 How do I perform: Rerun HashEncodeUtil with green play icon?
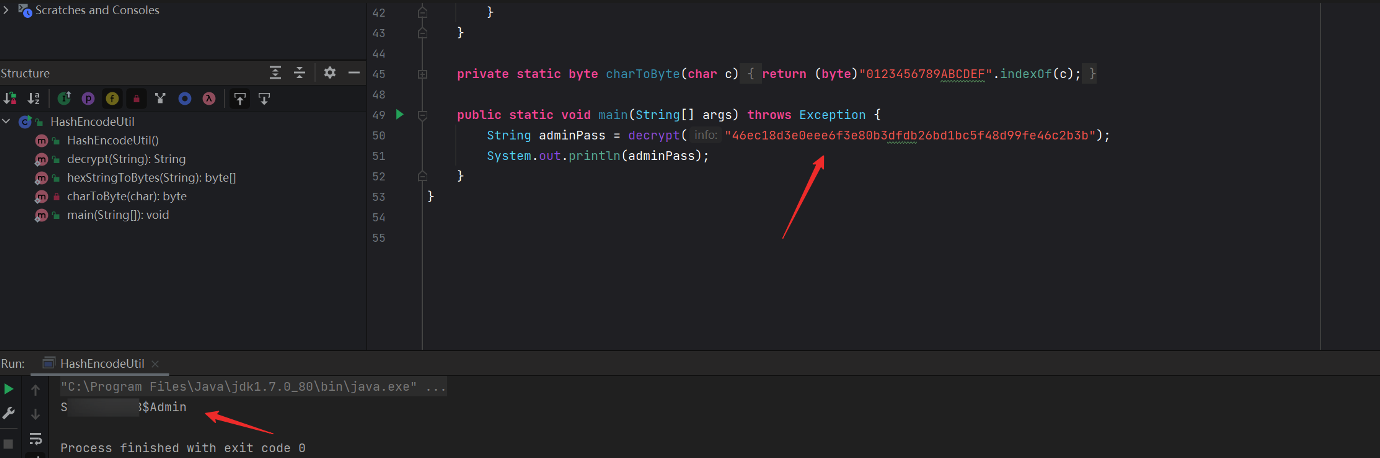point(9,389)
